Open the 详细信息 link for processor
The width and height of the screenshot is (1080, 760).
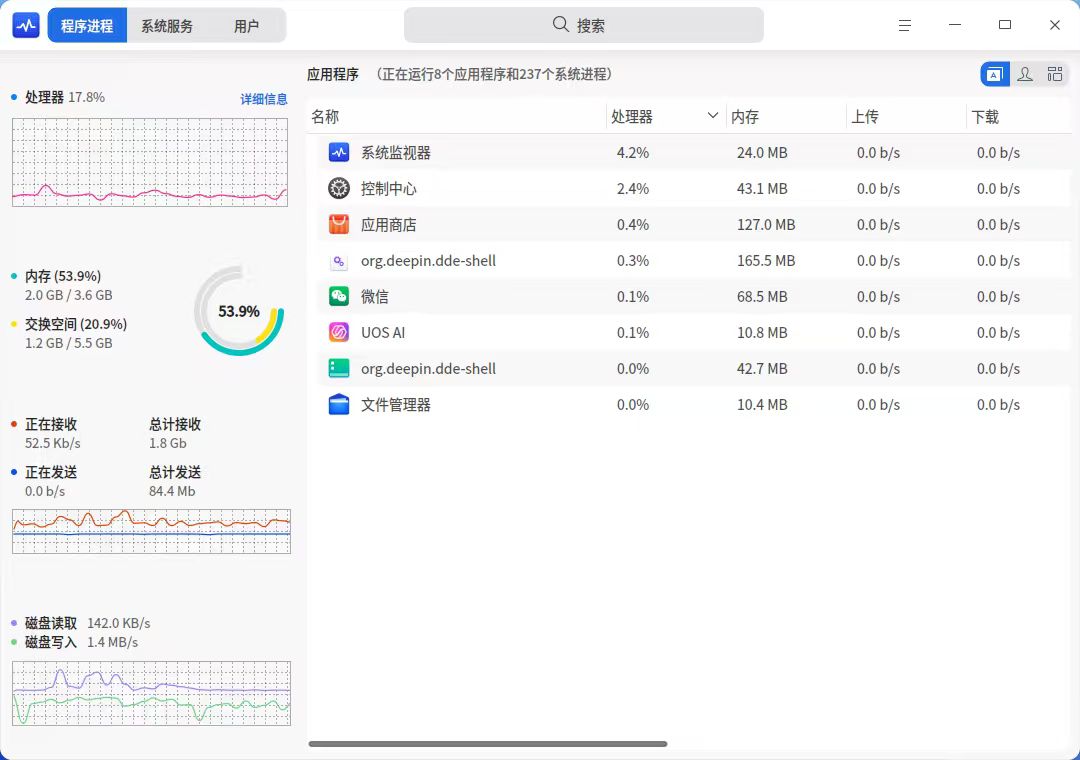click(x=264, y=99)
